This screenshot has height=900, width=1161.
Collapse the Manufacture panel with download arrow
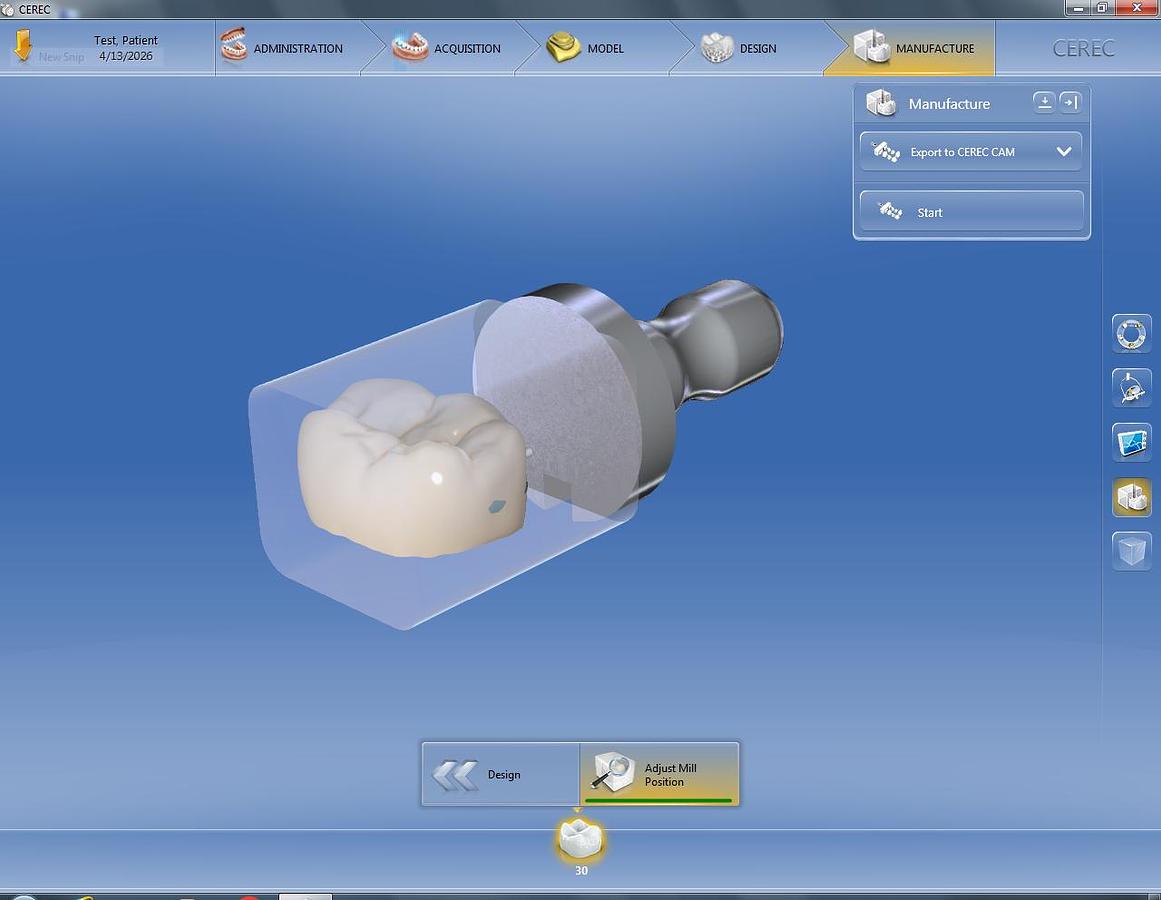(1043, 101)
